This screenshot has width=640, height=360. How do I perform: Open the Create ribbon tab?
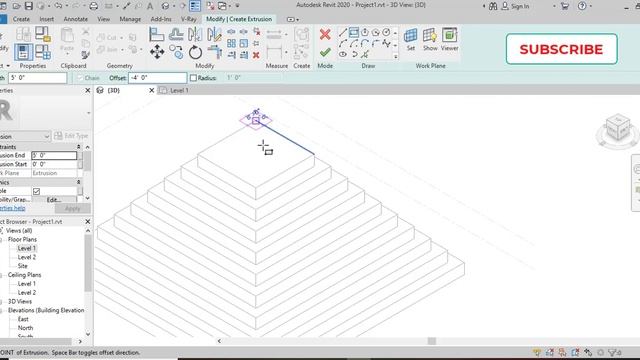tap(21, 19)
